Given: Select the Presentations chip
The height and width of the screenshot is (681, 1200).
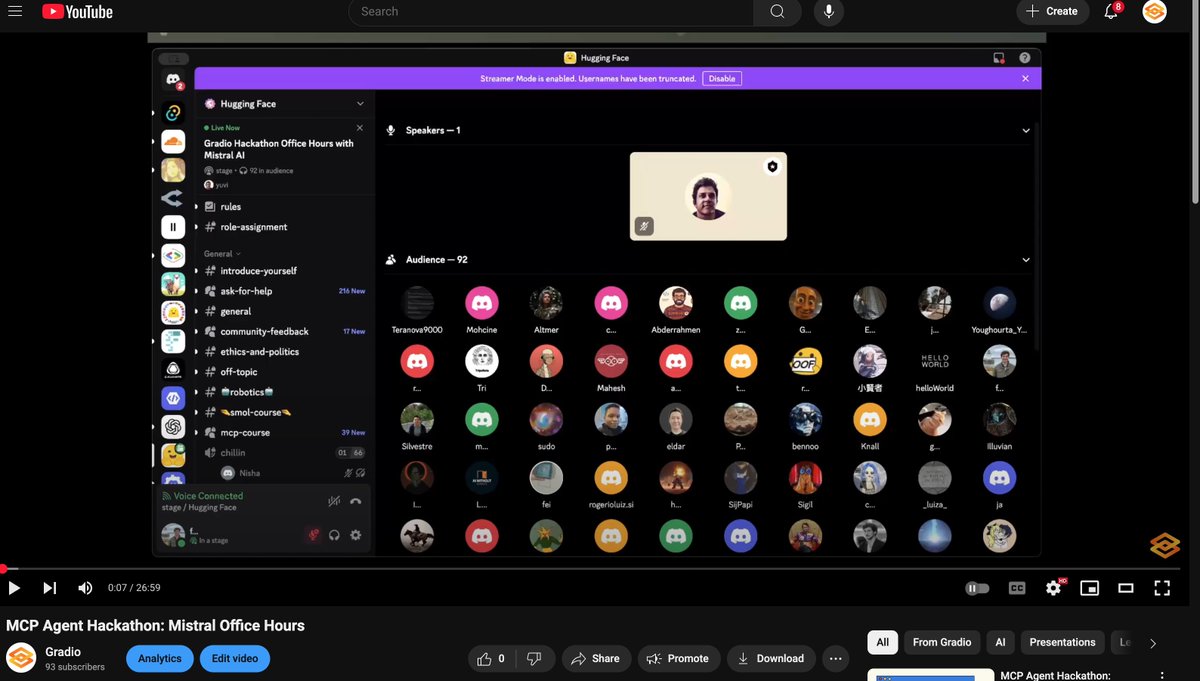Looking at the screenshot, I should [x=1062, y=642].
